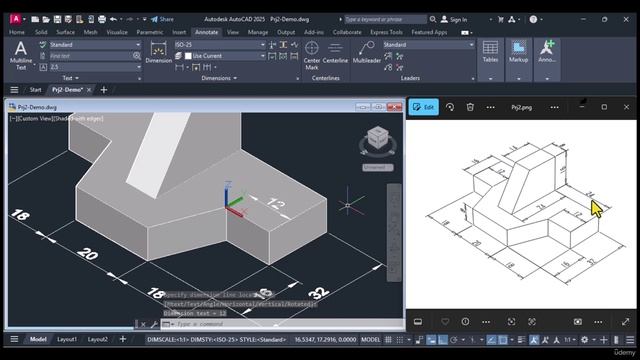640x360 pixels.
Task: Switch to the Visualize ribbon tab
Action: tap(117, 32)
